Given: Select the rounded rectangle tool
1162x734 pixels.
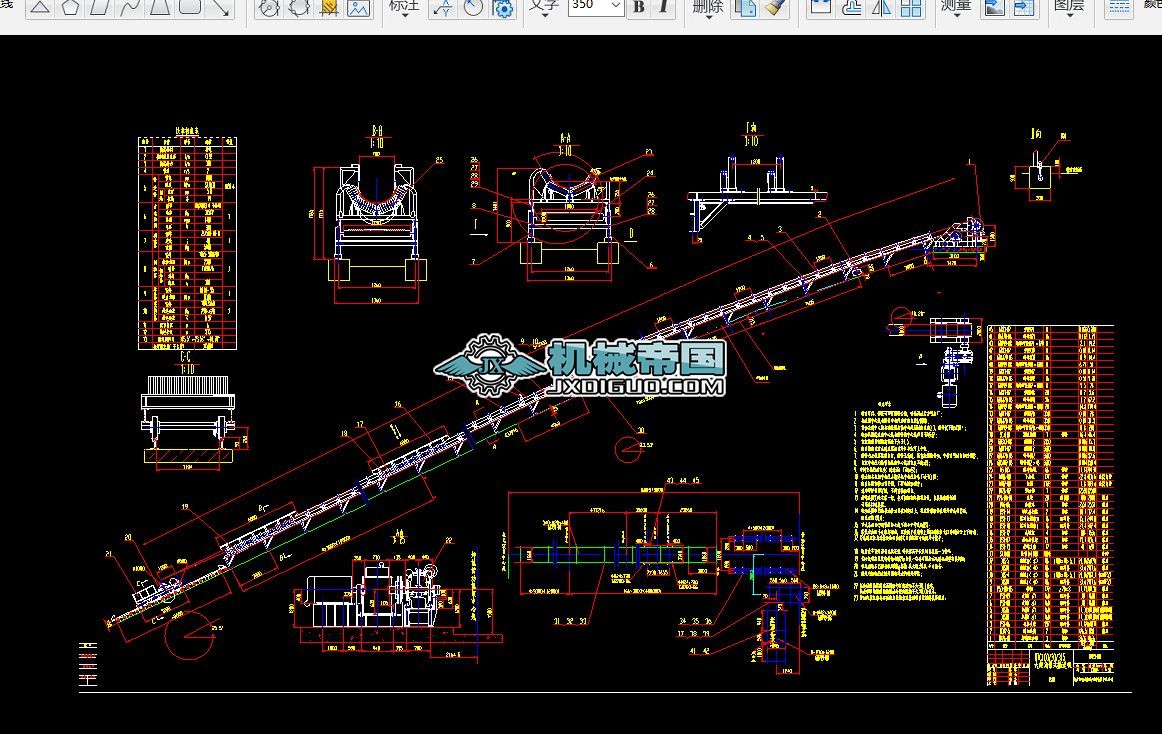Looking at the screenshot, I should coord(190,7).
